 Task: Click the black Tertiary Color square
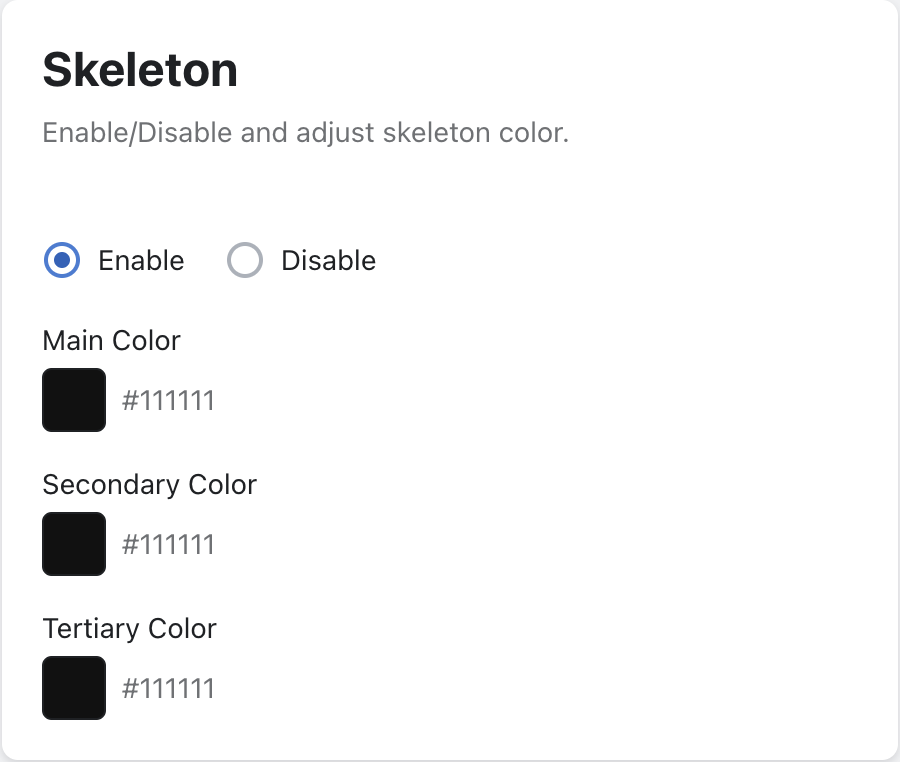pos(73,687)
